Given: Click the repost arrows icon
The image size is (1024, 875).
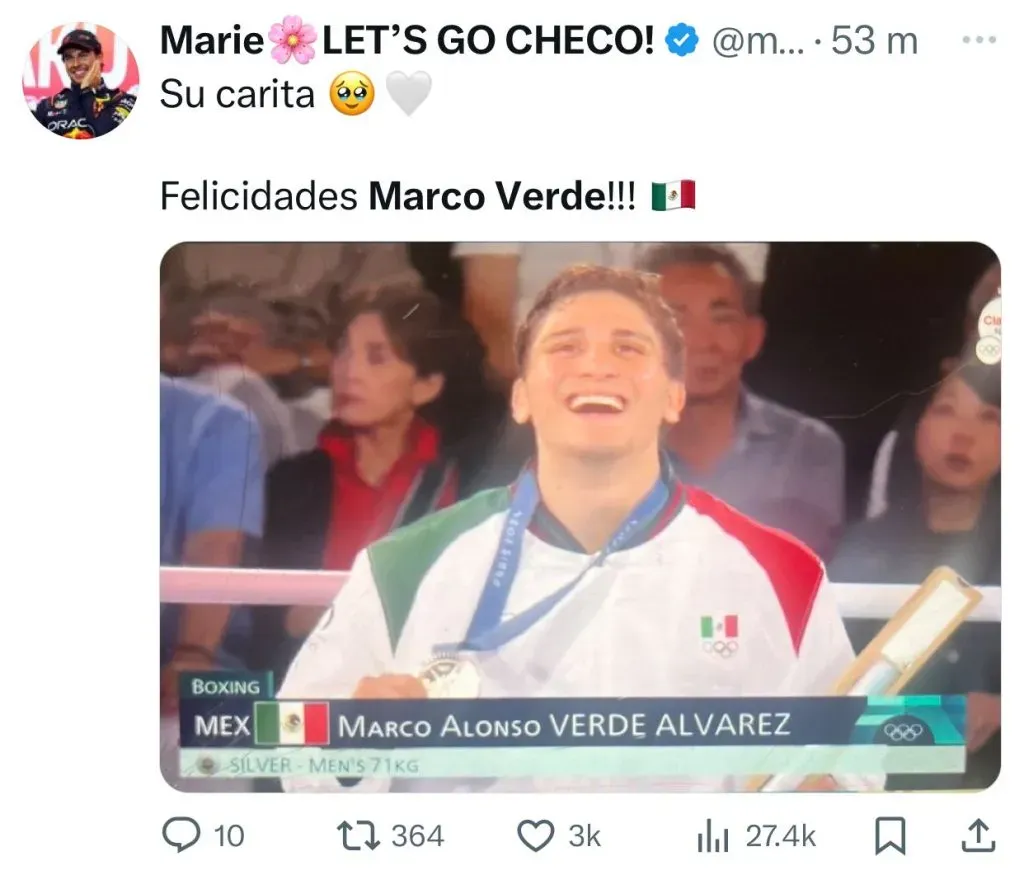Looking at the screenshot, I should (358, 836).
